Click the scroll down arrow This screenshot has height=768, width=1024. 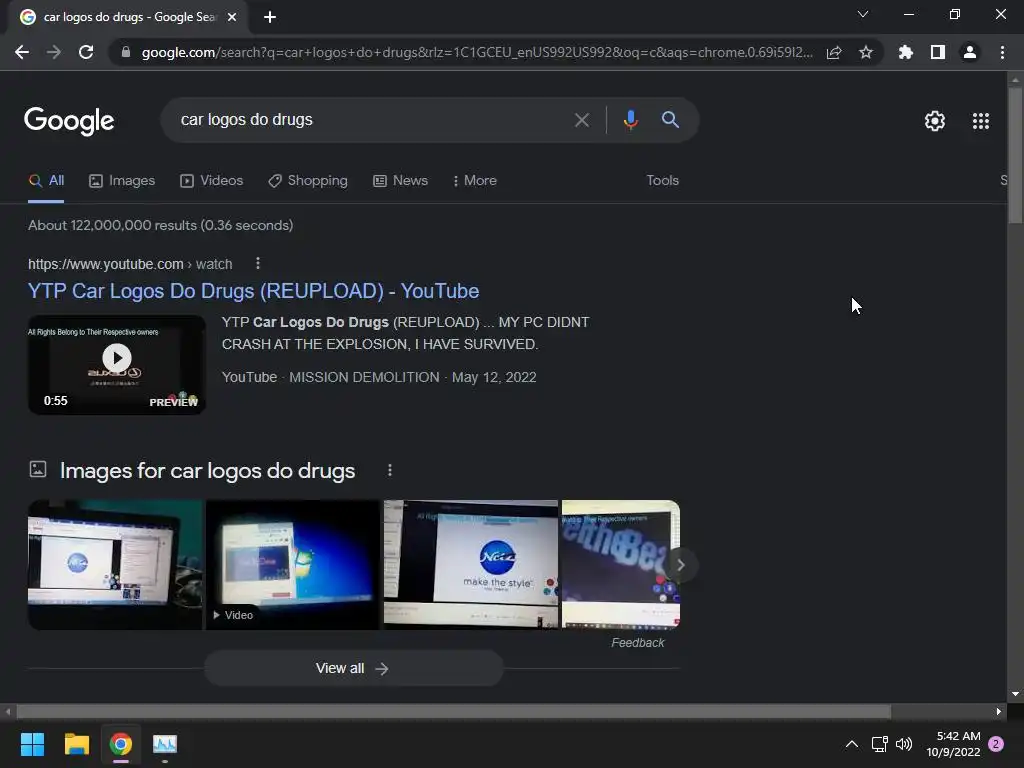pyautogui.click(x=1015, y=694)
